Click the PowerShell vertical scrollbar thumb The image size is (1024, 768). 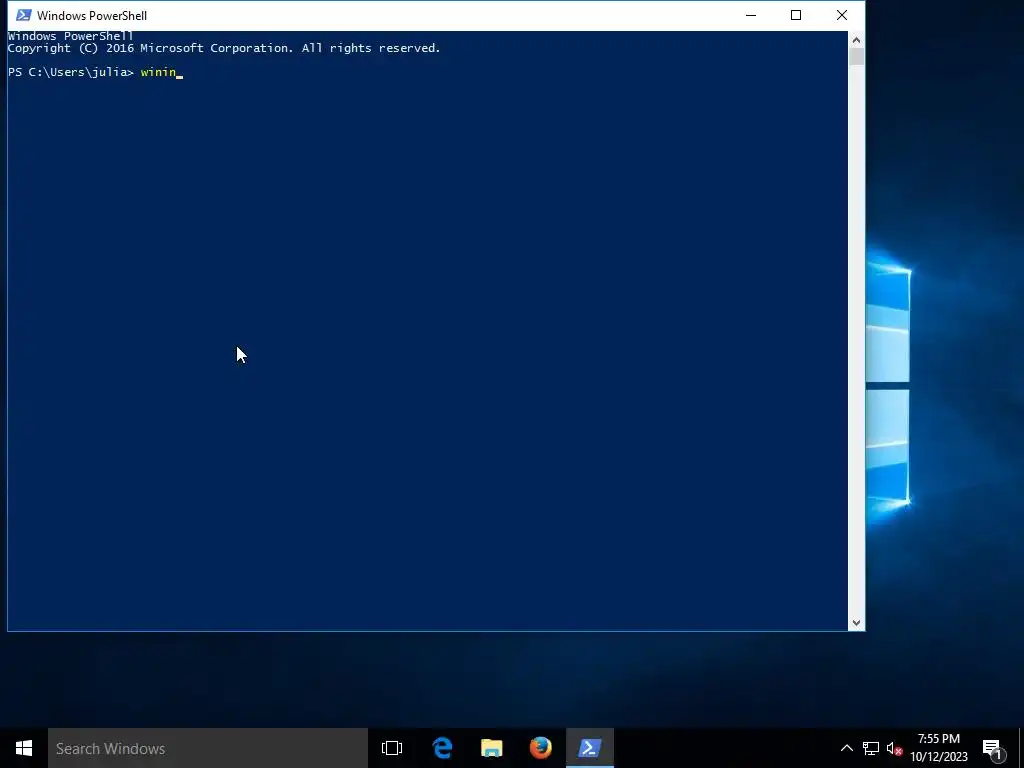tap(856, 57)
